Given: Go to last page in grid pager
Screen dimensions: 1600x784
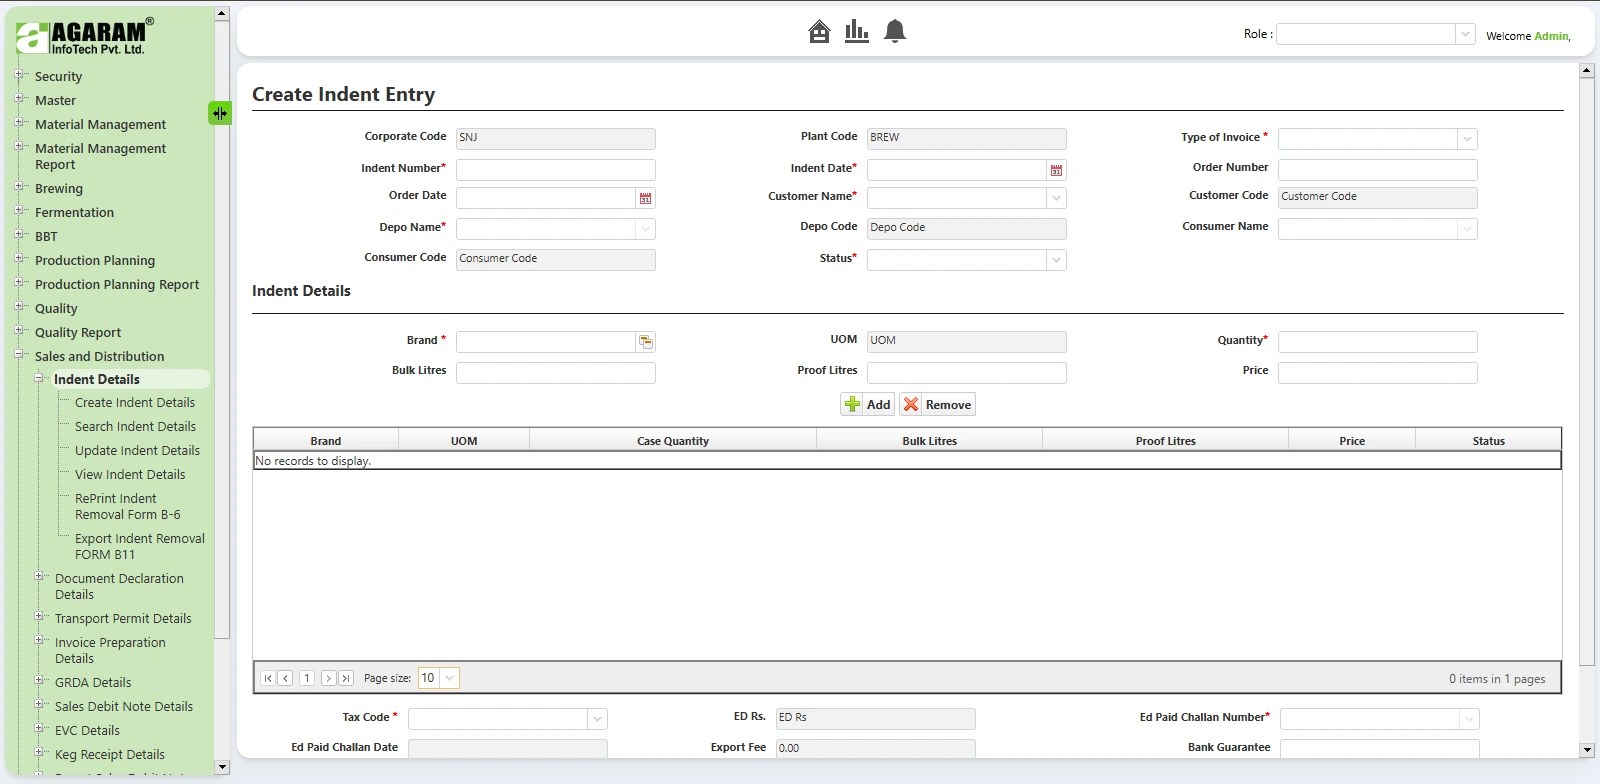Looking at the screenshot, I should tap(346, 678).
